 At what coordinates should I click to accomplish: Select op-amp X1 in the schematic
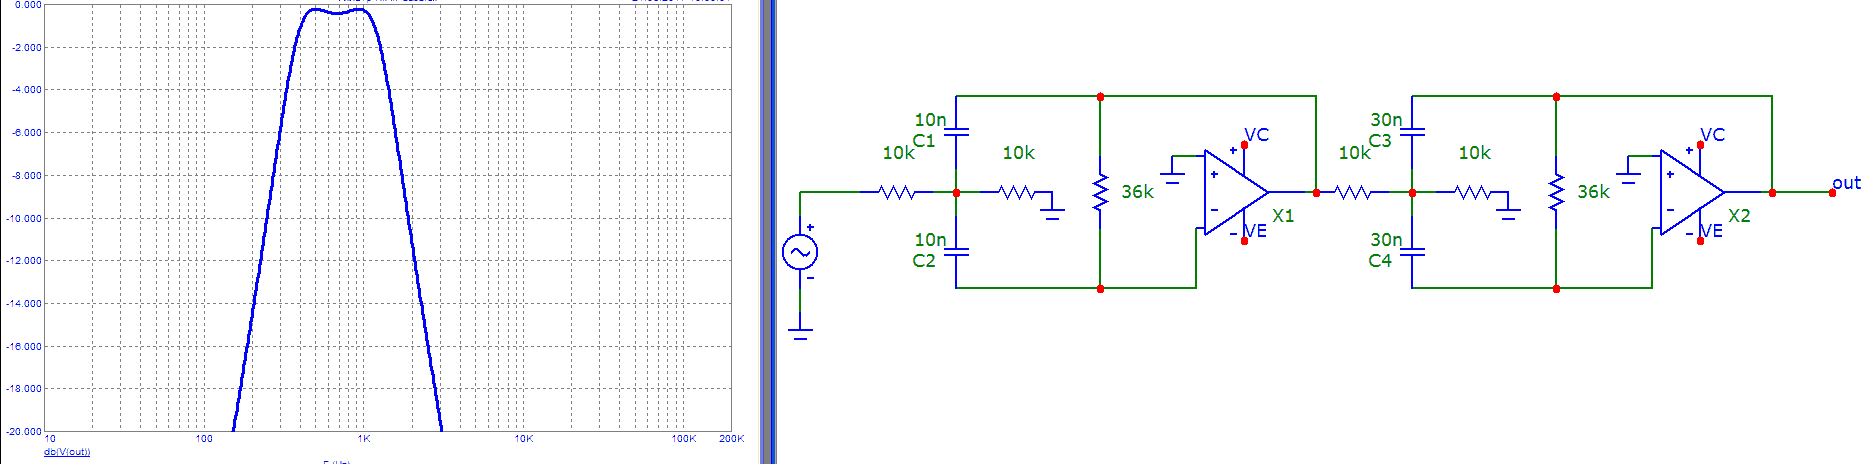pyautogui.click(x=1236, y=192)
